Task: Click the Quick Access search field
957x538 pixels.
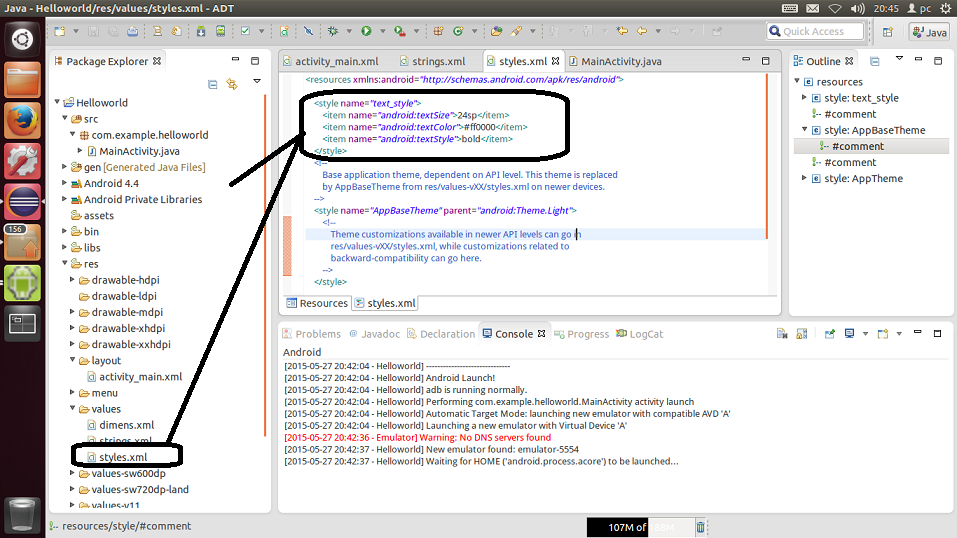Action: click(x=815, y=31)
